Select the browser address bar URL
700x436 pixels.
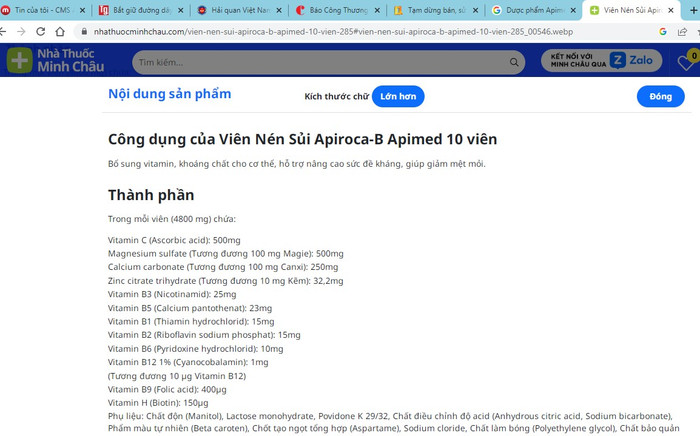coord(333,32)
